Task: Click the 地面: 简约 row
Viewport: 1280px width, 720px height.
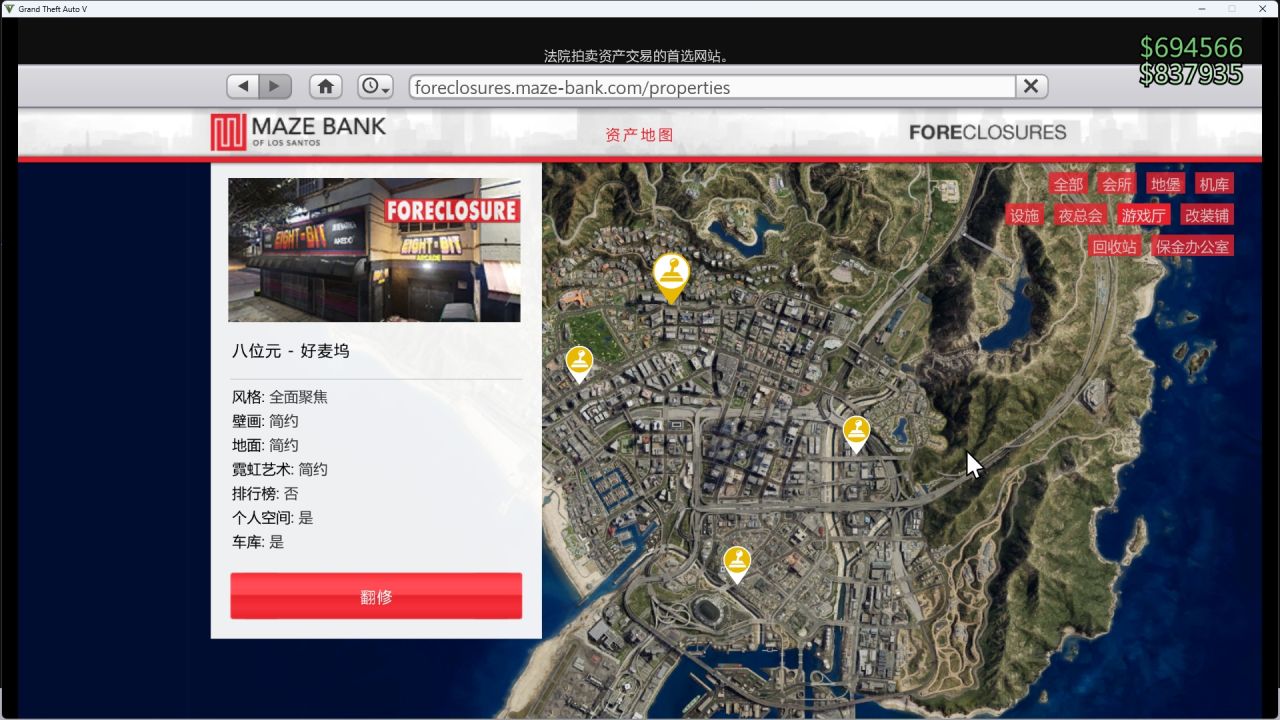Action: point(265,445)
